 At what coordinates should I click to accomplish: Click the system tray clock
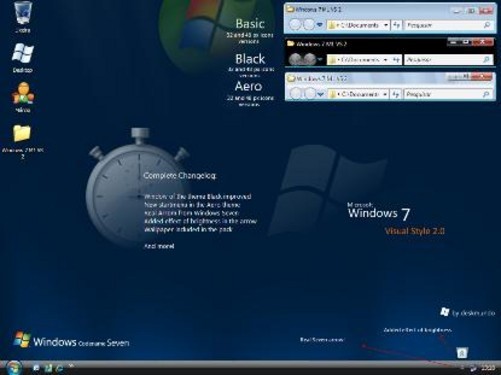point(488,368)
